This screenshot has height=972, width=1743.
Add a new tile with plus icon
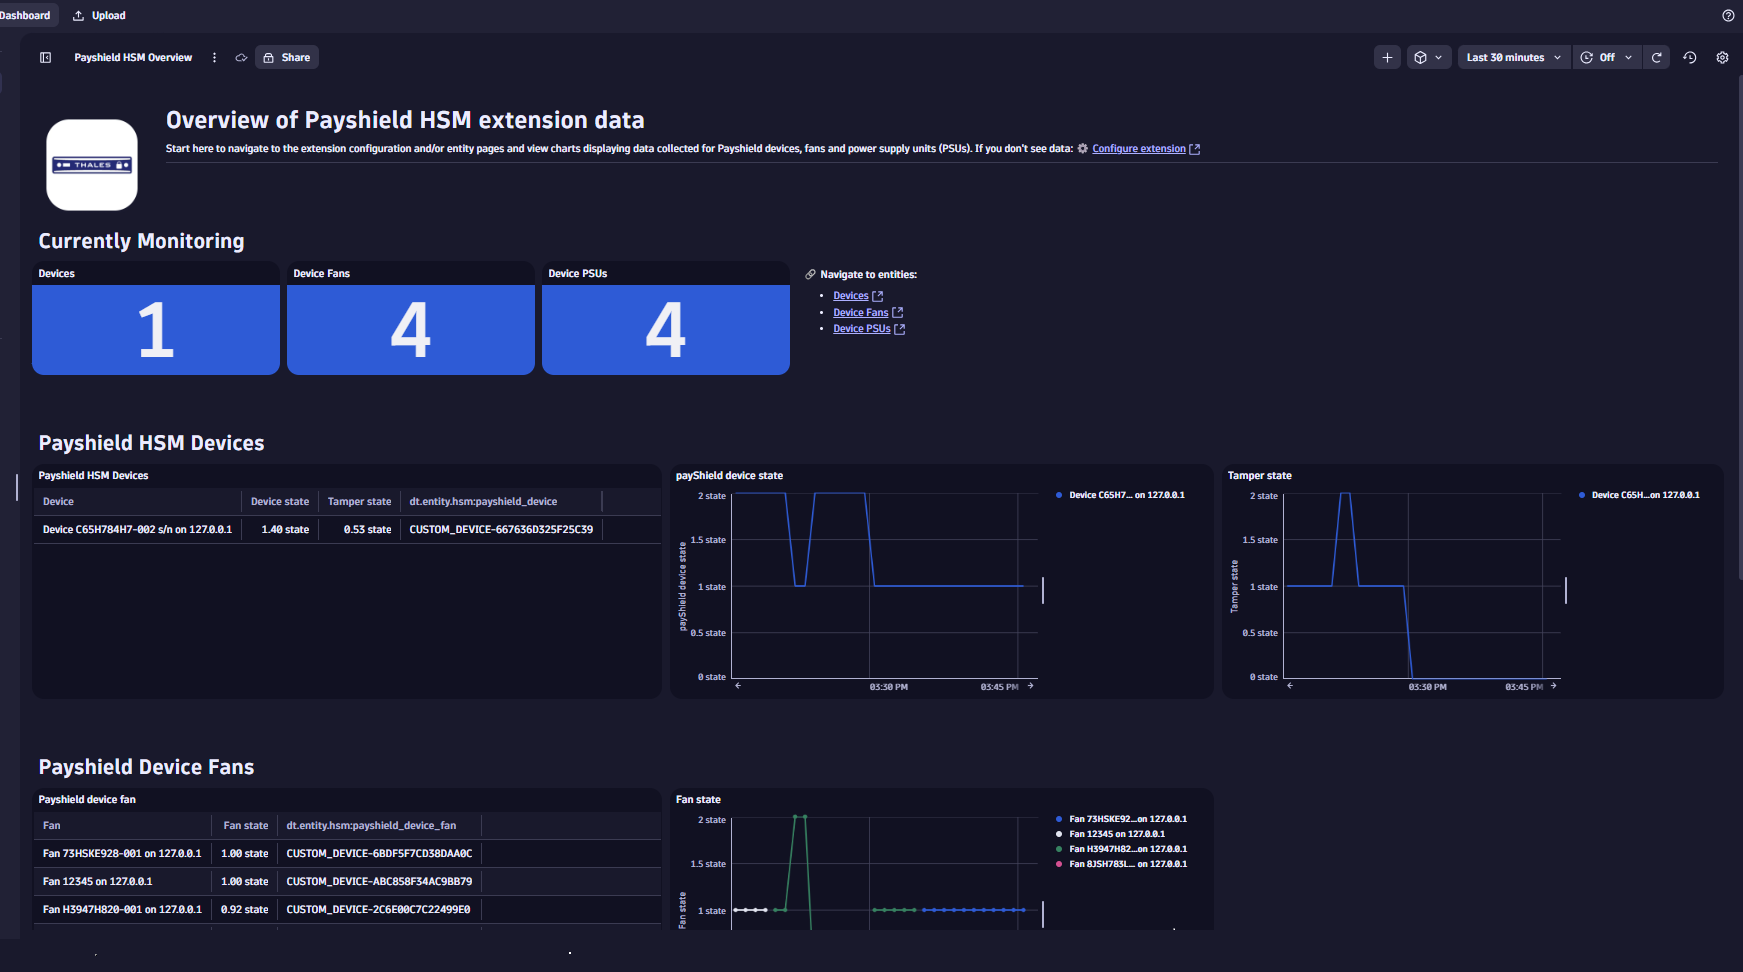(x=1387, y=57)
